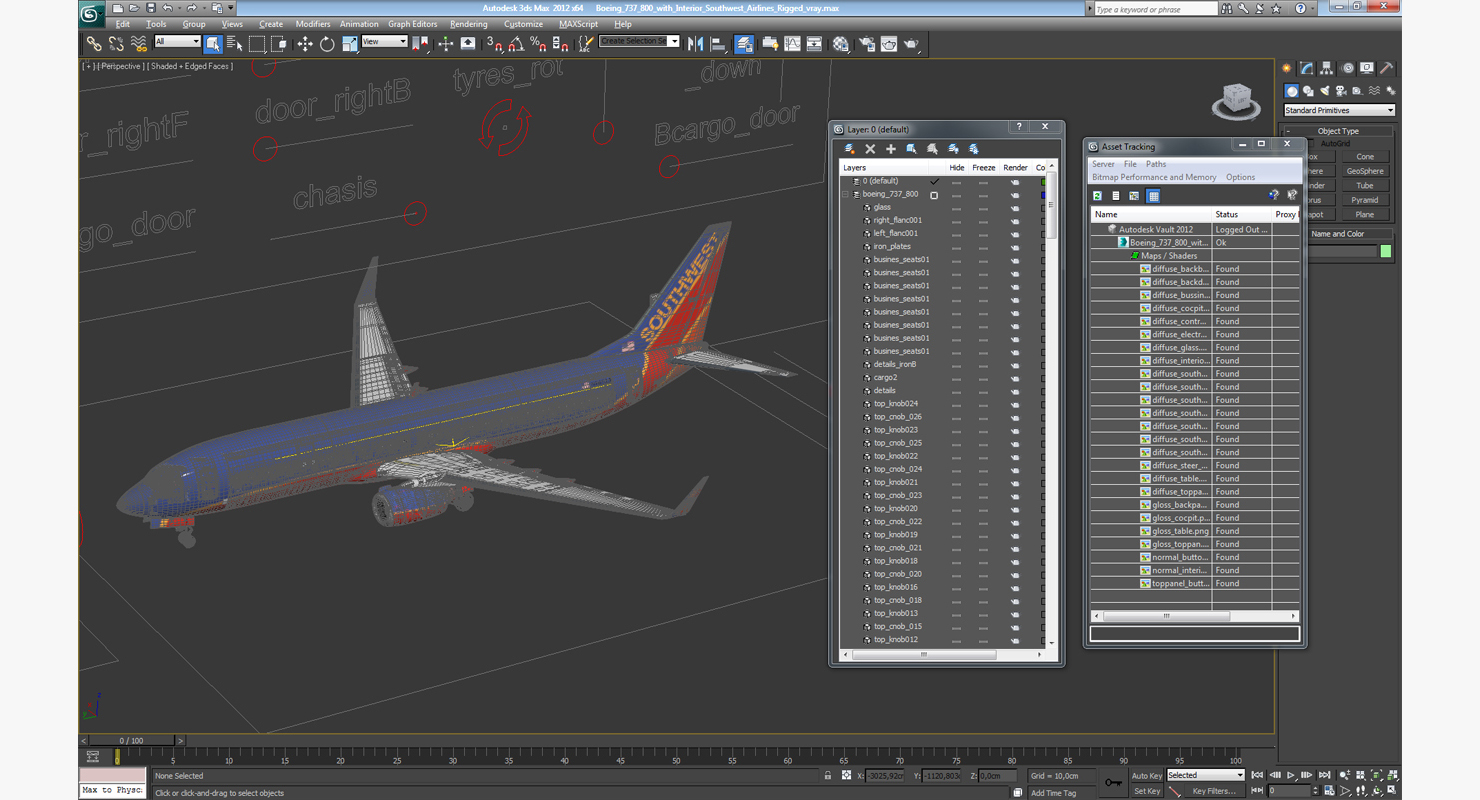Toggle Set Key mode
The height and width of the screenshot is (800, 1480).
tap(1147, 791)
